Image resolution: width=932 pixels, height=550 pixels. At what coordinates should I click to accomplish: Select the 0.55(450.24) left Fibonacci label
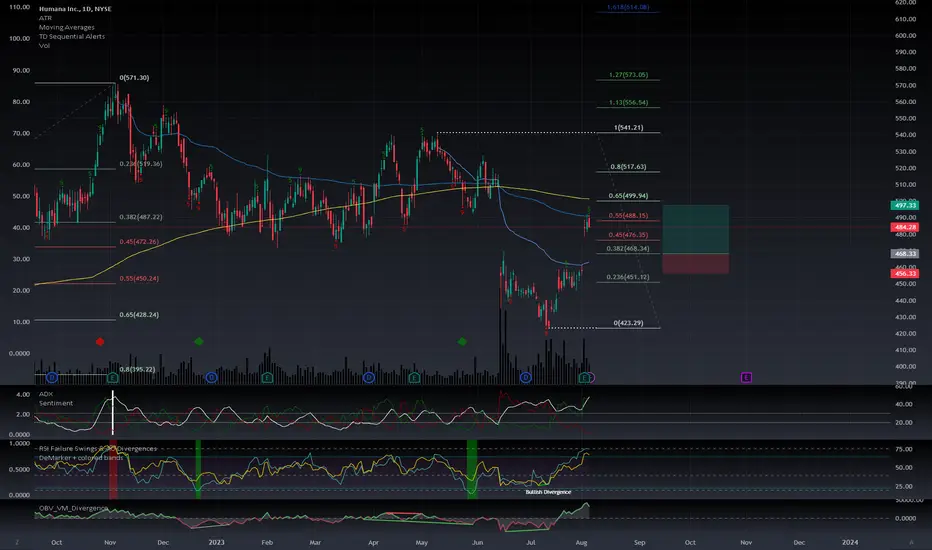pyautogui.click(x=139, y=278)
